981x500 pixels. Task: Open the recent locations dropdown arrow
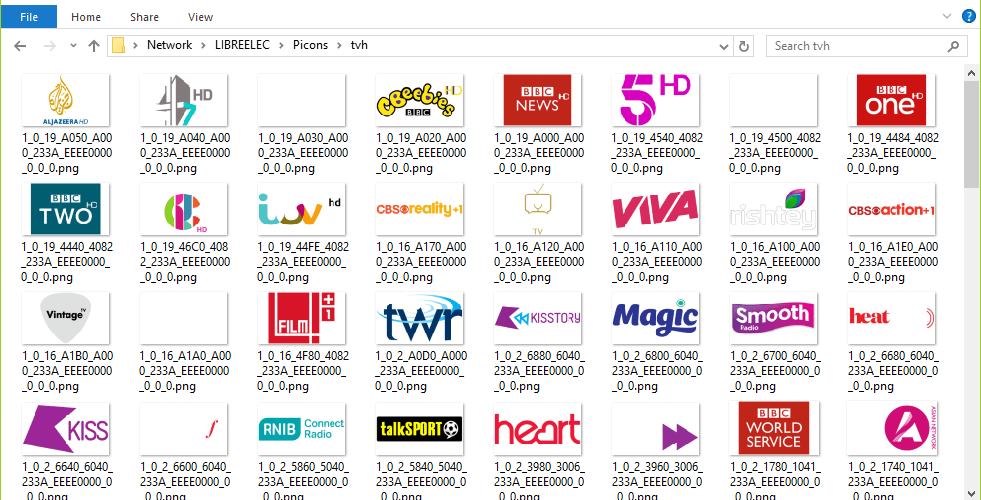[x=73, y=46]
